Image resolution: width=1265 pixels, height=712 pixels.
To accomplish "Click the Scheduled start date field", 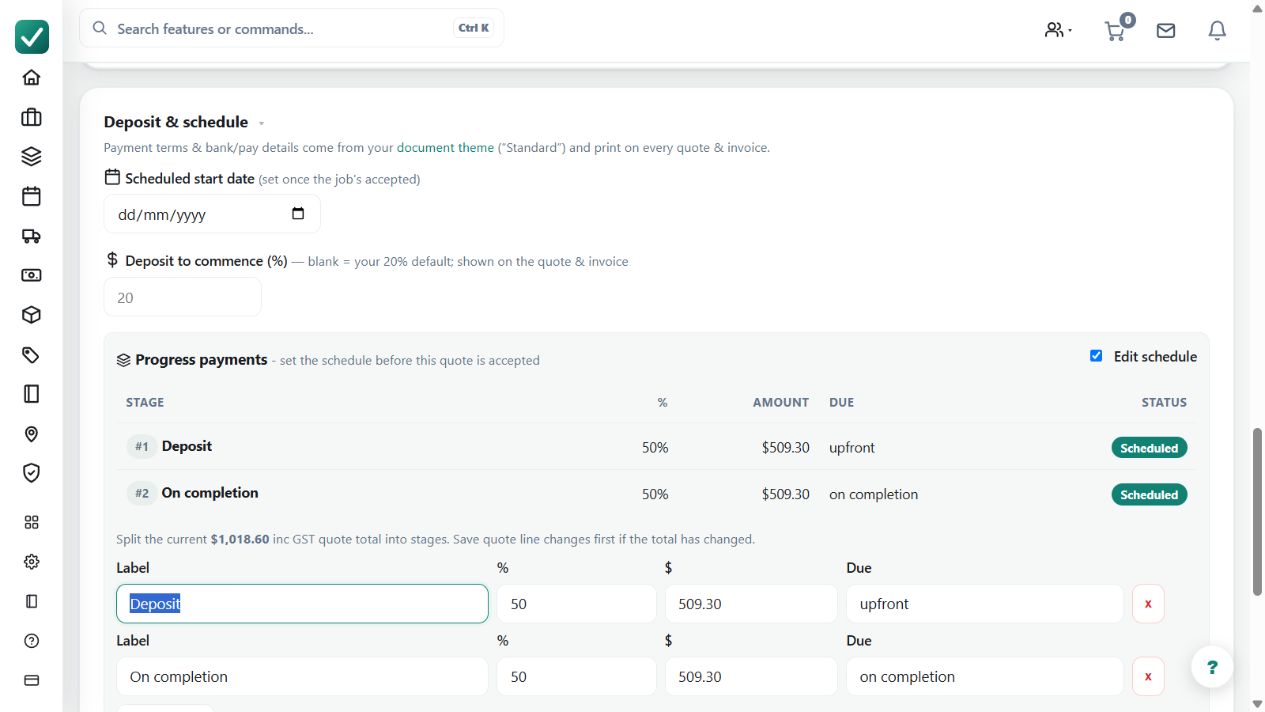I will coord(212,214).
